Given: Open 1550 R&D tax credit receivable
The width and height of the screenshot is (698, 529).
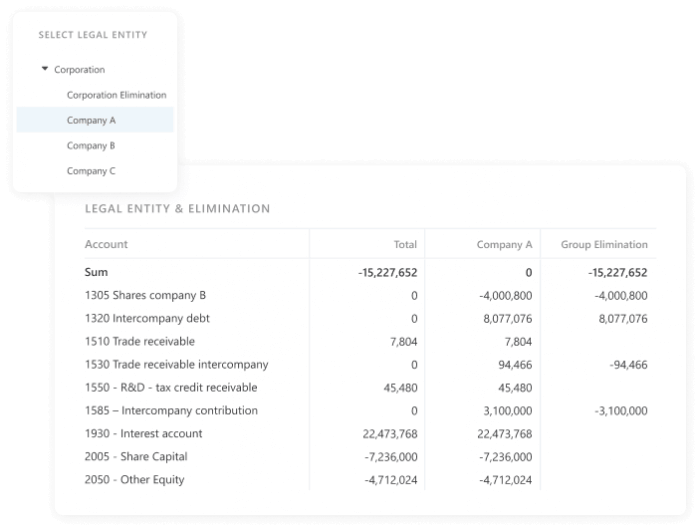Looking at the screenshot, I should (171, 388).
